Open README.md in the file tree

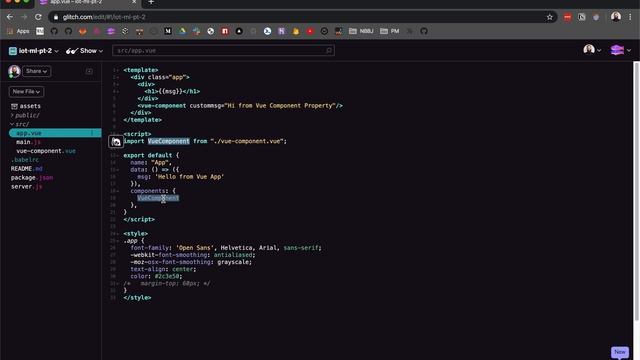(27, 169)
